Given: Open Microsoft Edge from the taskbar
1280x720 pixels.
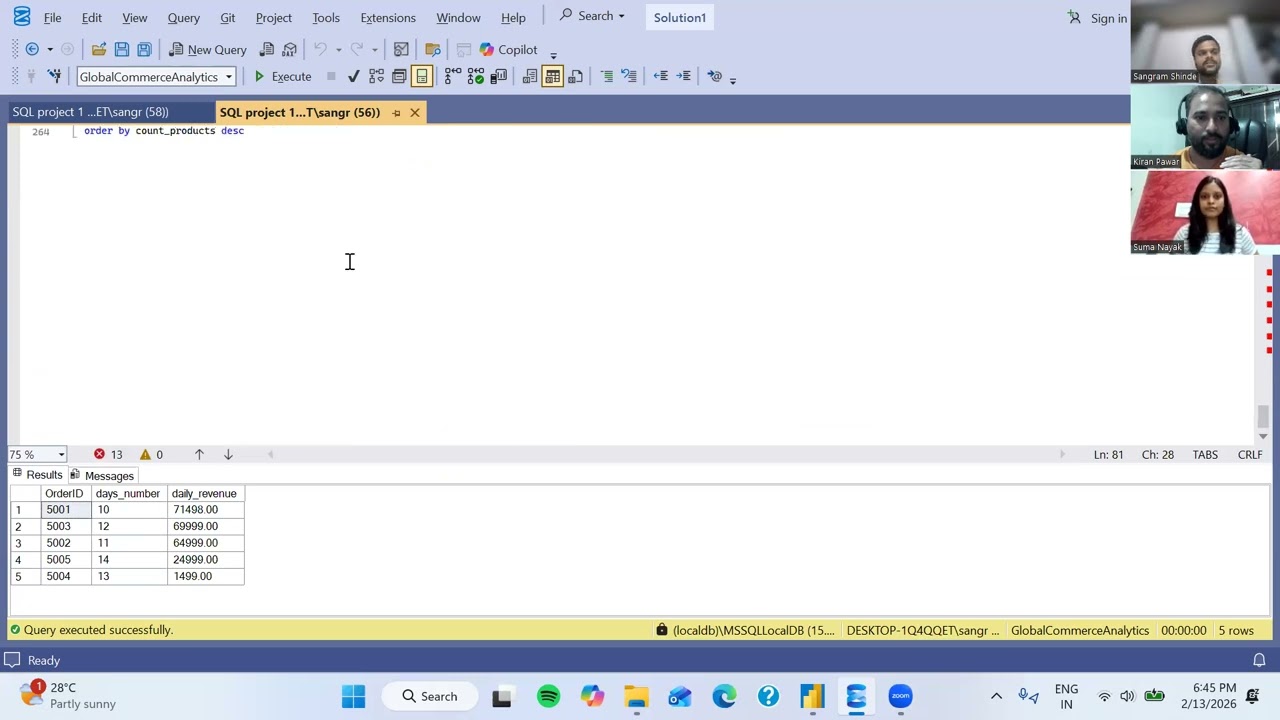Looking at the screenshot, I should pos(724,696).
